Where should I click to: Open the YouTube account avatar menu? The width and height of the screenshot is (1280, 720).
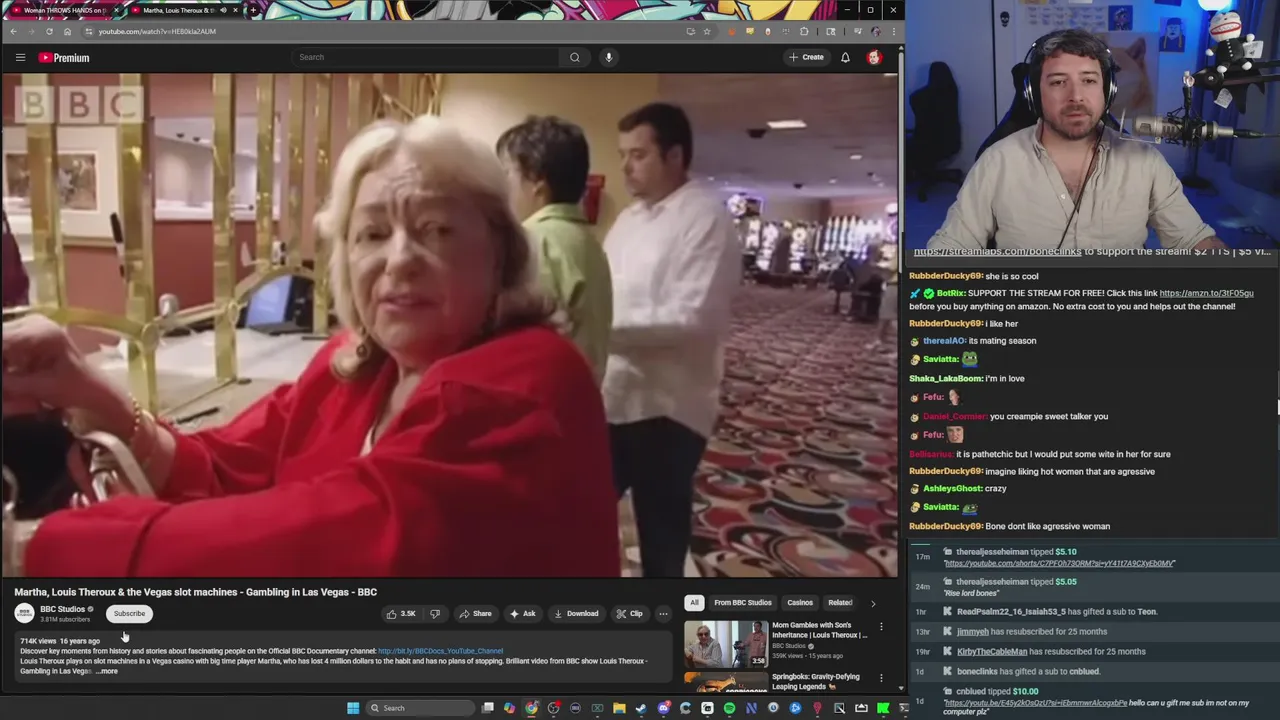coord(874,57)
